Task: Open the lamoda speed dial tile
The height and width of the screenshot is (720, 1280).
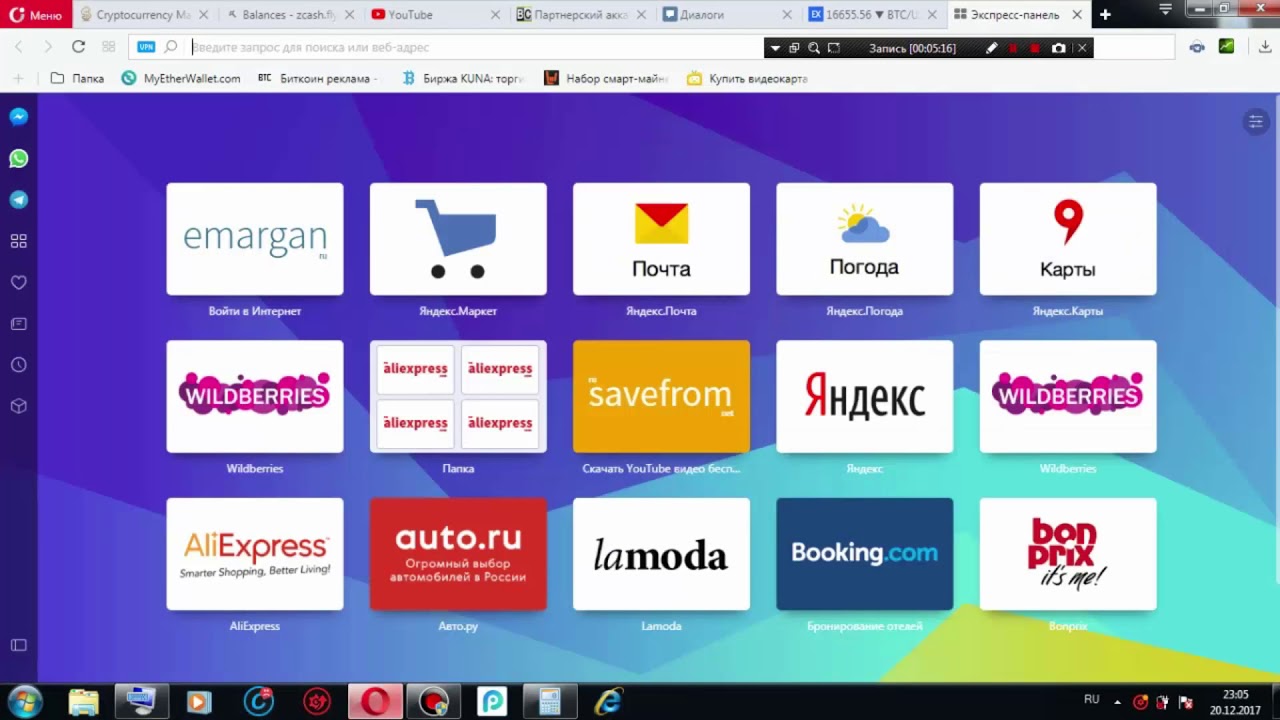Action: (661, 554)
